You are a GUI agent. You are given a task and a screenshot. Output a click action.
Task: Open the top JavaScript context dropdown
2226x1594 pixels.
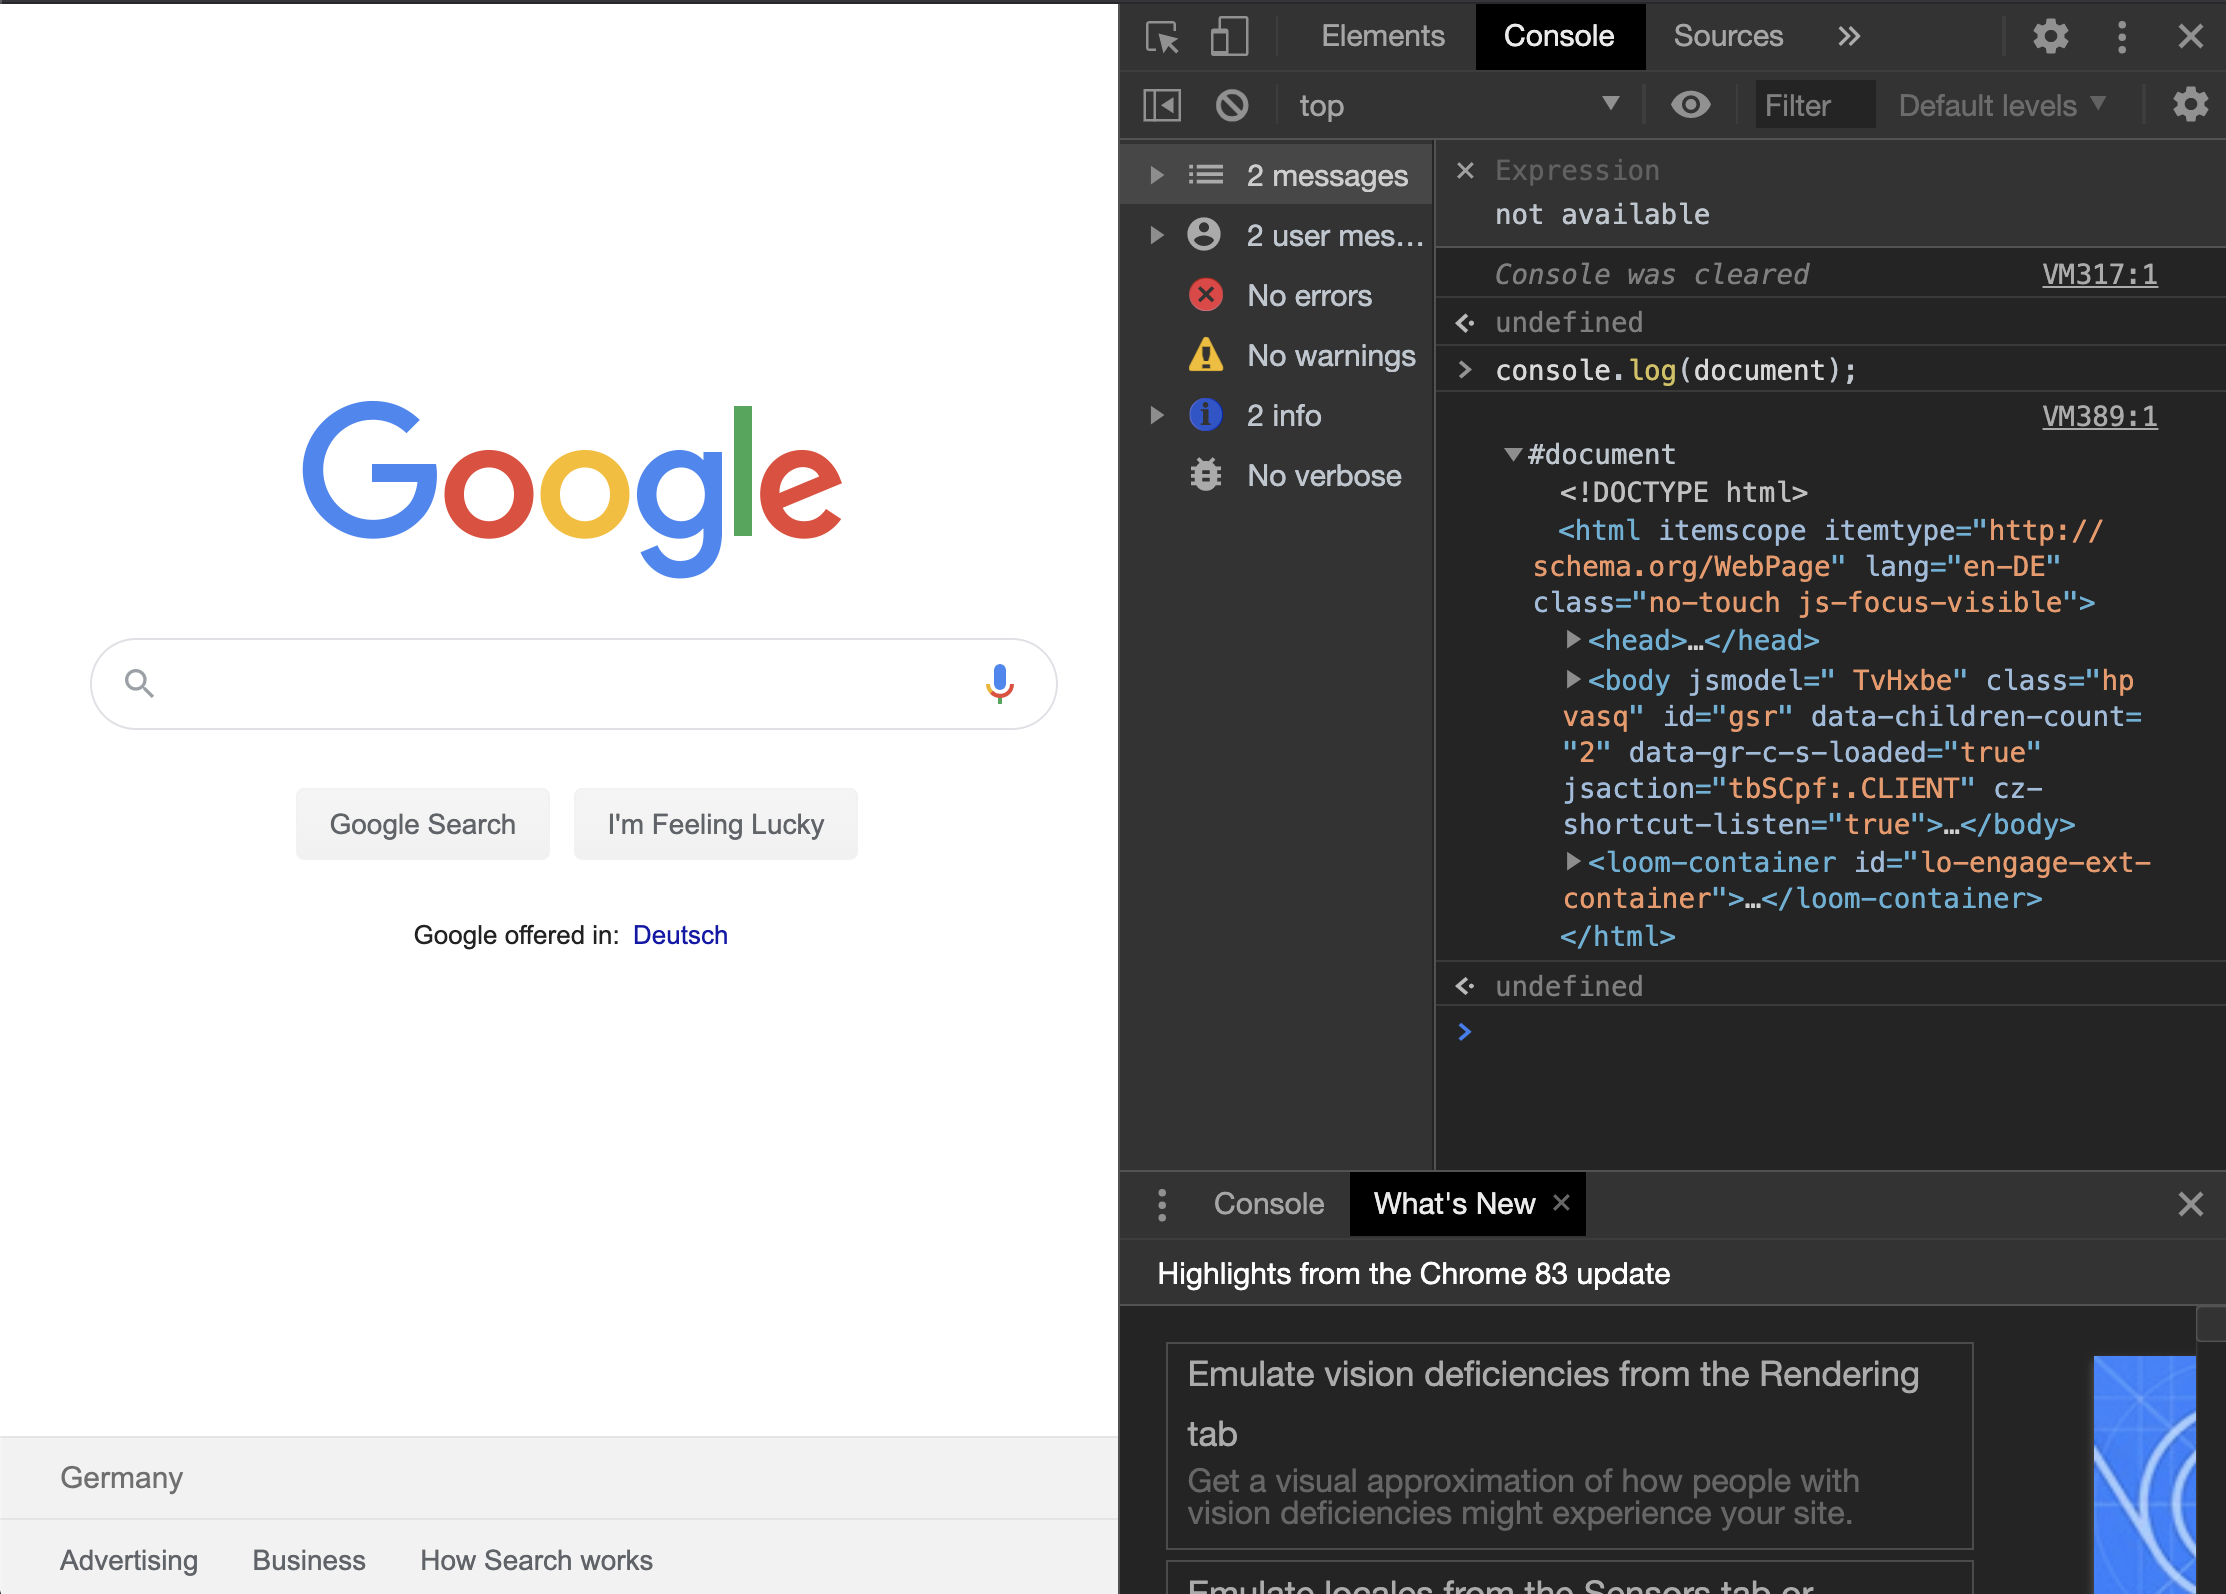click(1459, 105)
